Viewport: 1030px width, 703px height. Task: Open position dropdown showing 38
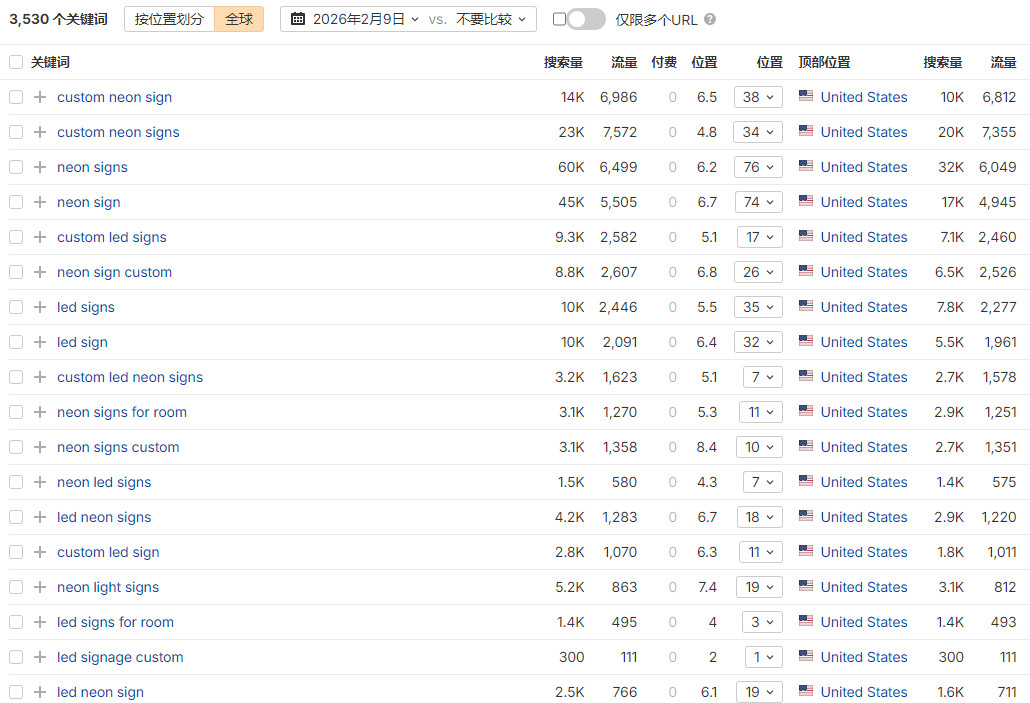(758, 97)
